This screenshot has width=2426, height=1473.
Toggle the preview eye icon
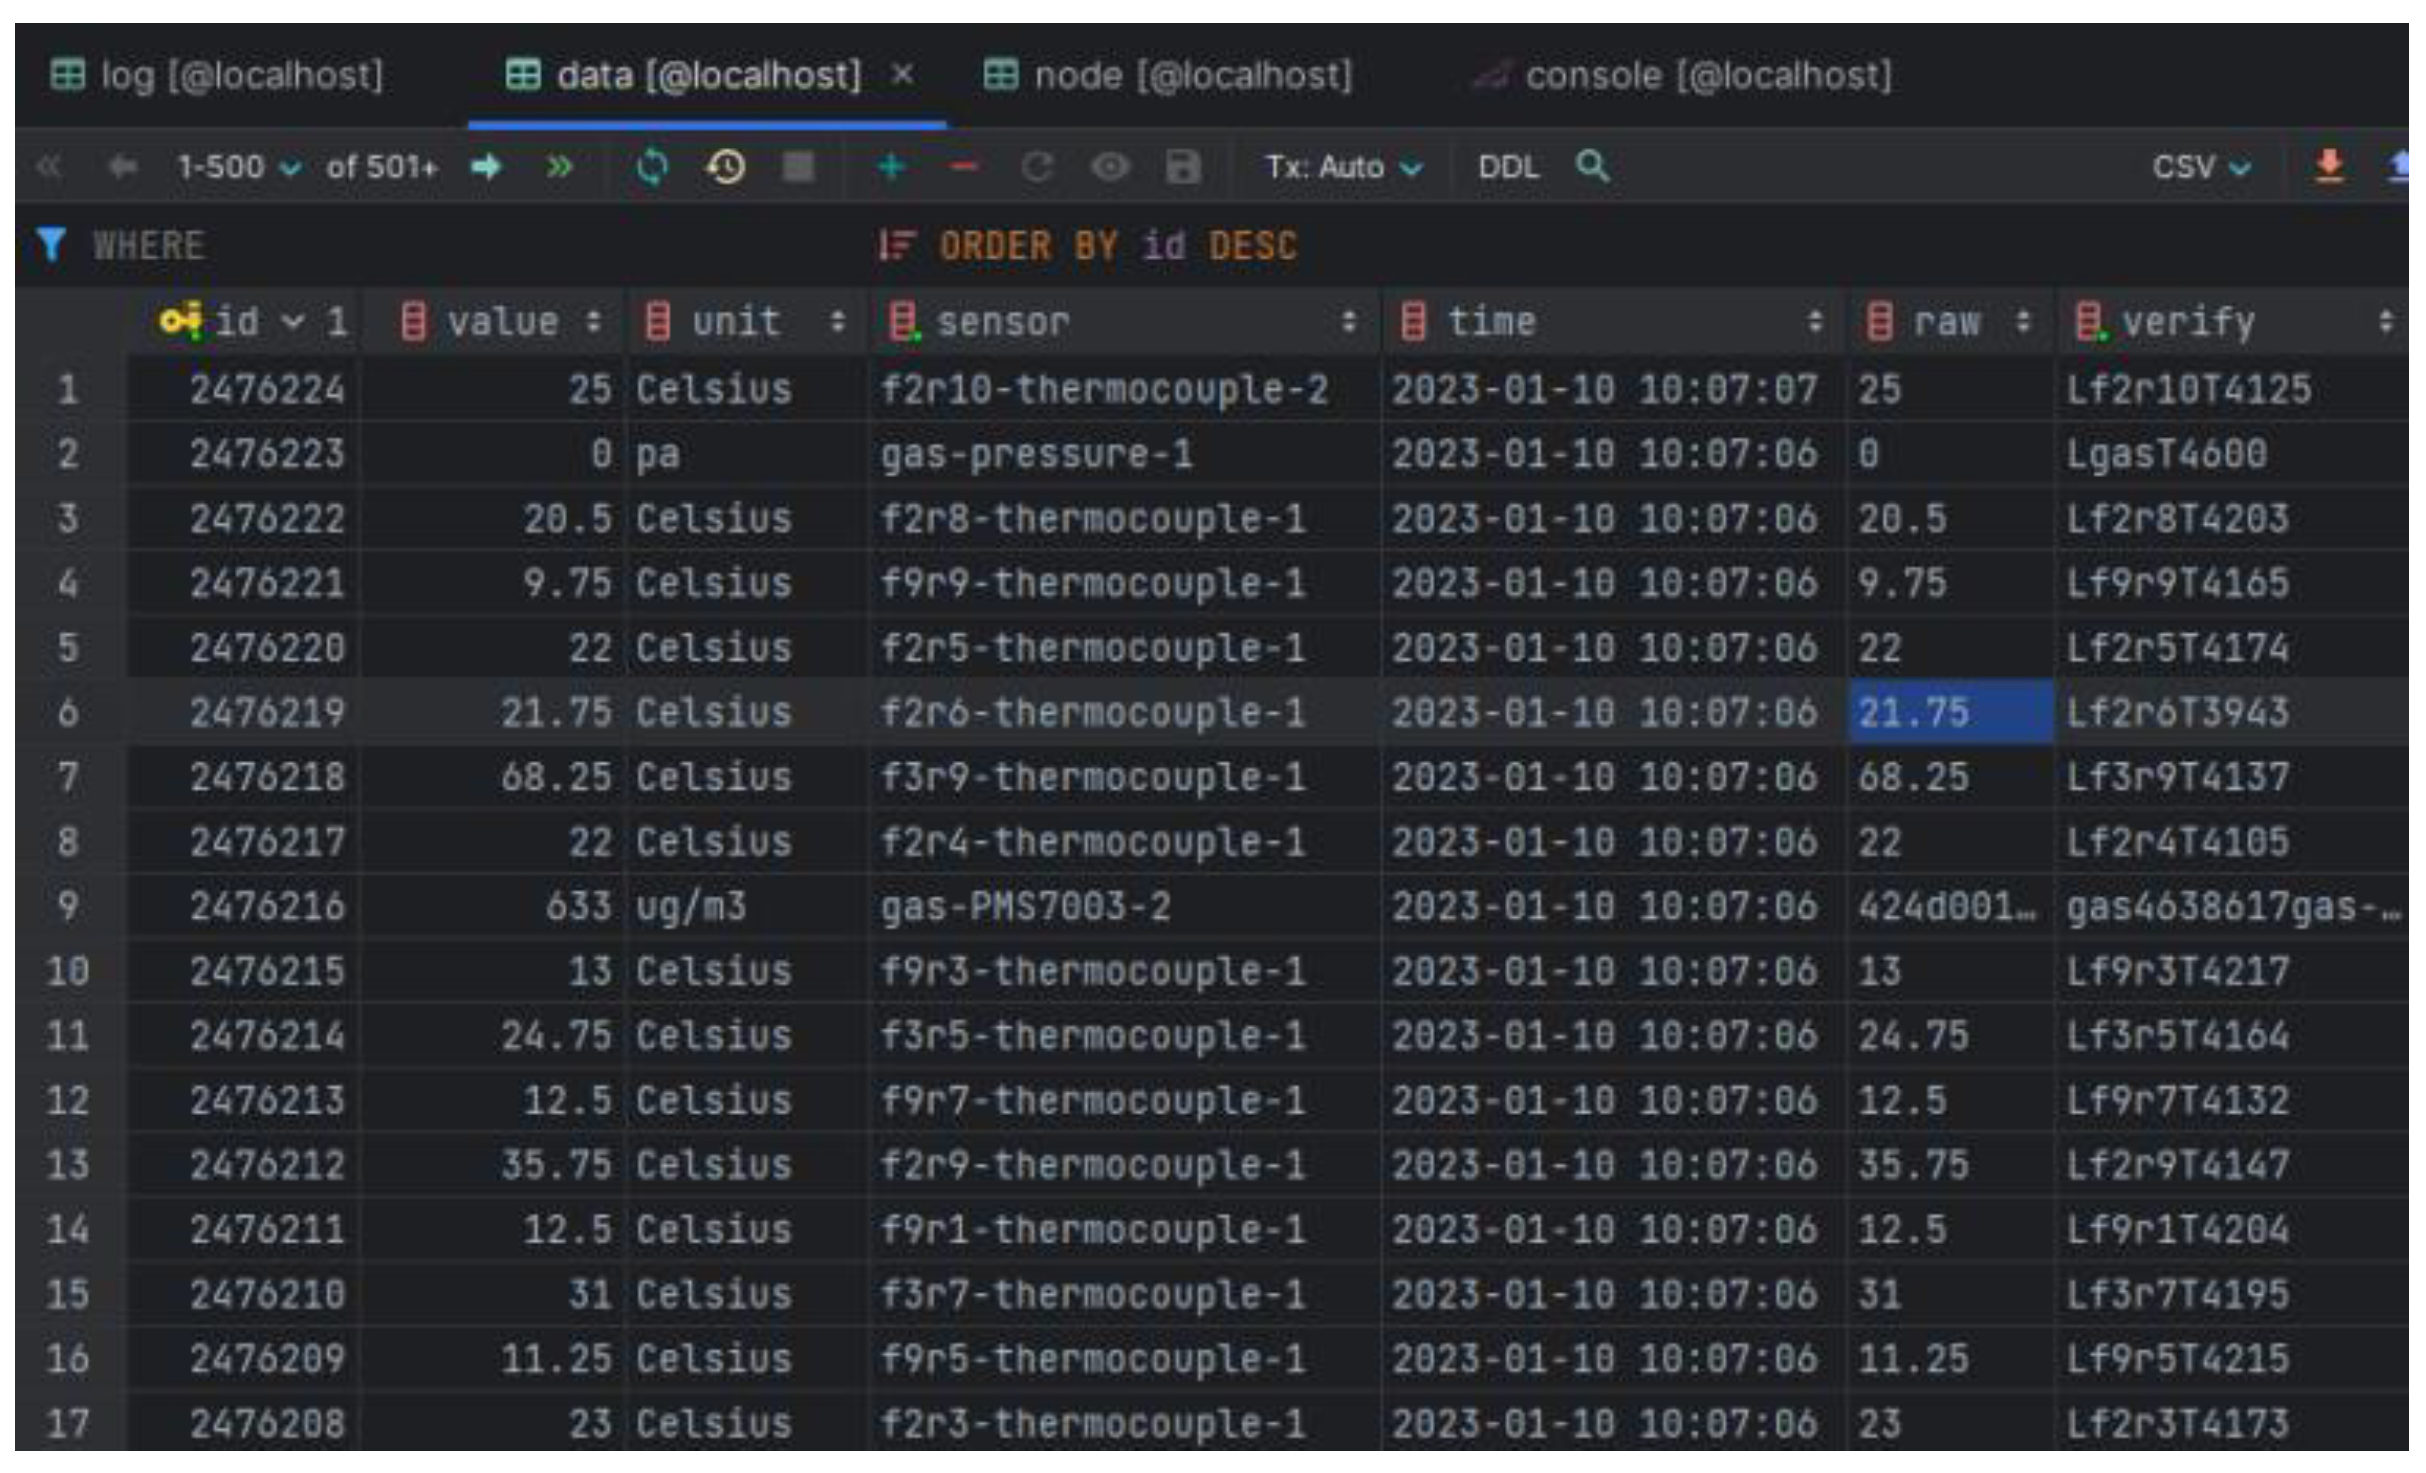[x=1109, y=166]
